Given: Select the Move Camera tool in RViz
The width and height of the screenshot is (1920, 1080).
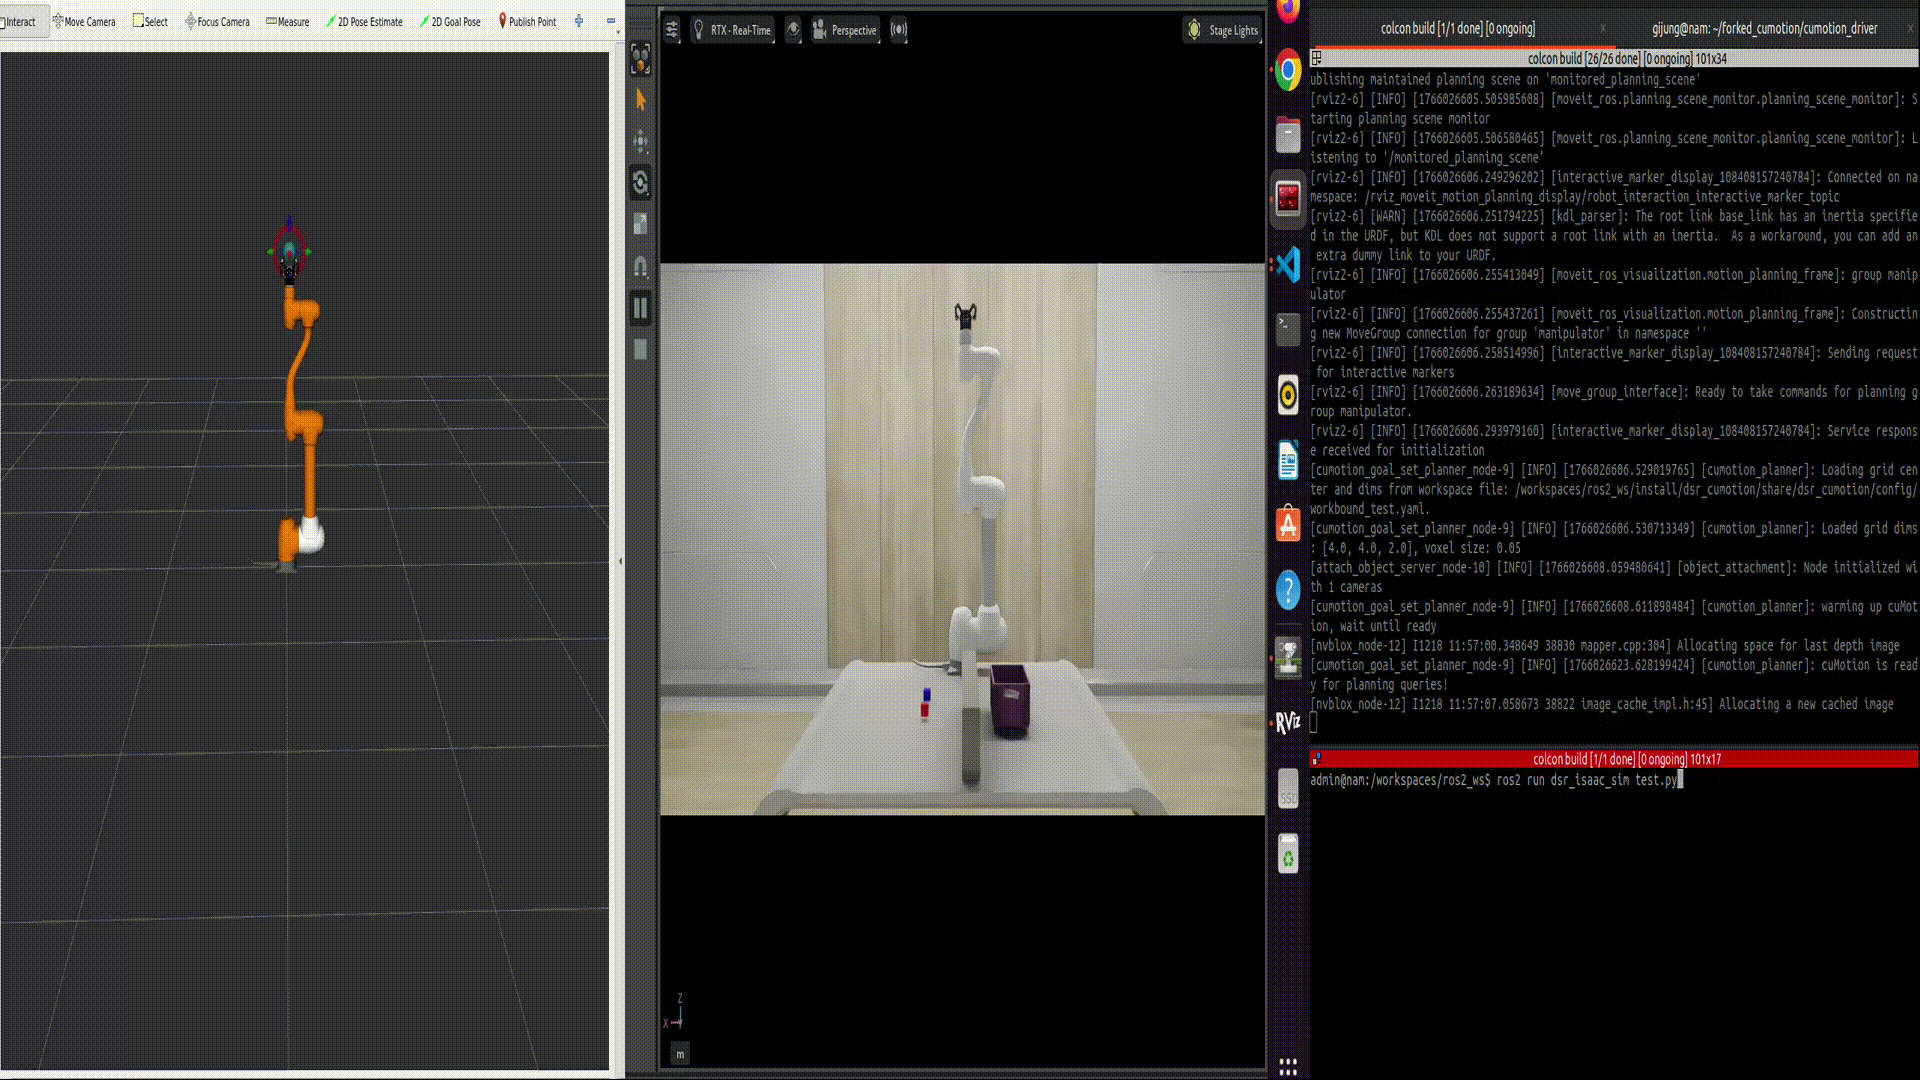Looking at the screenshot, I should point(84,21).
